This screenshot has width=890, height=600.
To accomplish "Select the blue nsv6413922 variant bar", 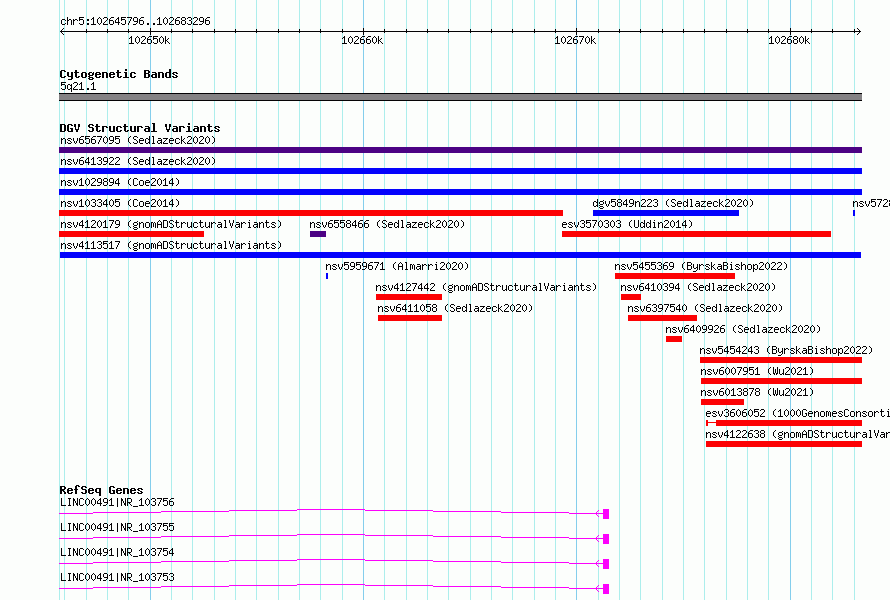I will (x=460, y=171).
